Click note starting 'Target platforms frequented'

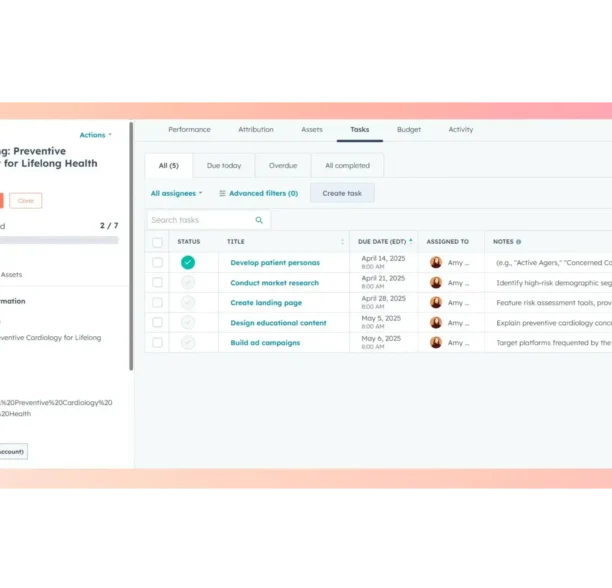(x=554, y=343)
